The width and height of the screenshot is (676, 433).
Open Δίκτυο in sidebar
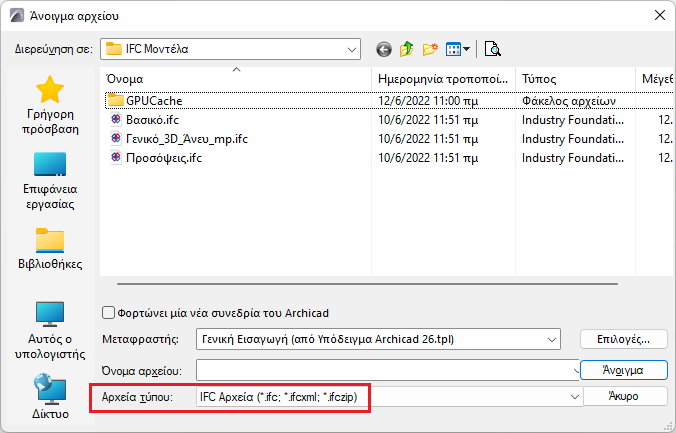50,397
